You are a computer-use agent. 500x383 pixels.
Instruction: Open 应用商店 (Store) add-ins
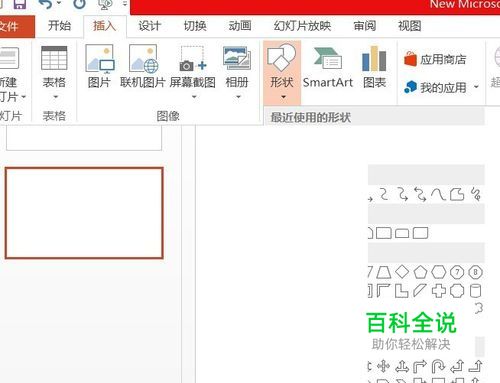pyautogui.click(x=435, y=59)
